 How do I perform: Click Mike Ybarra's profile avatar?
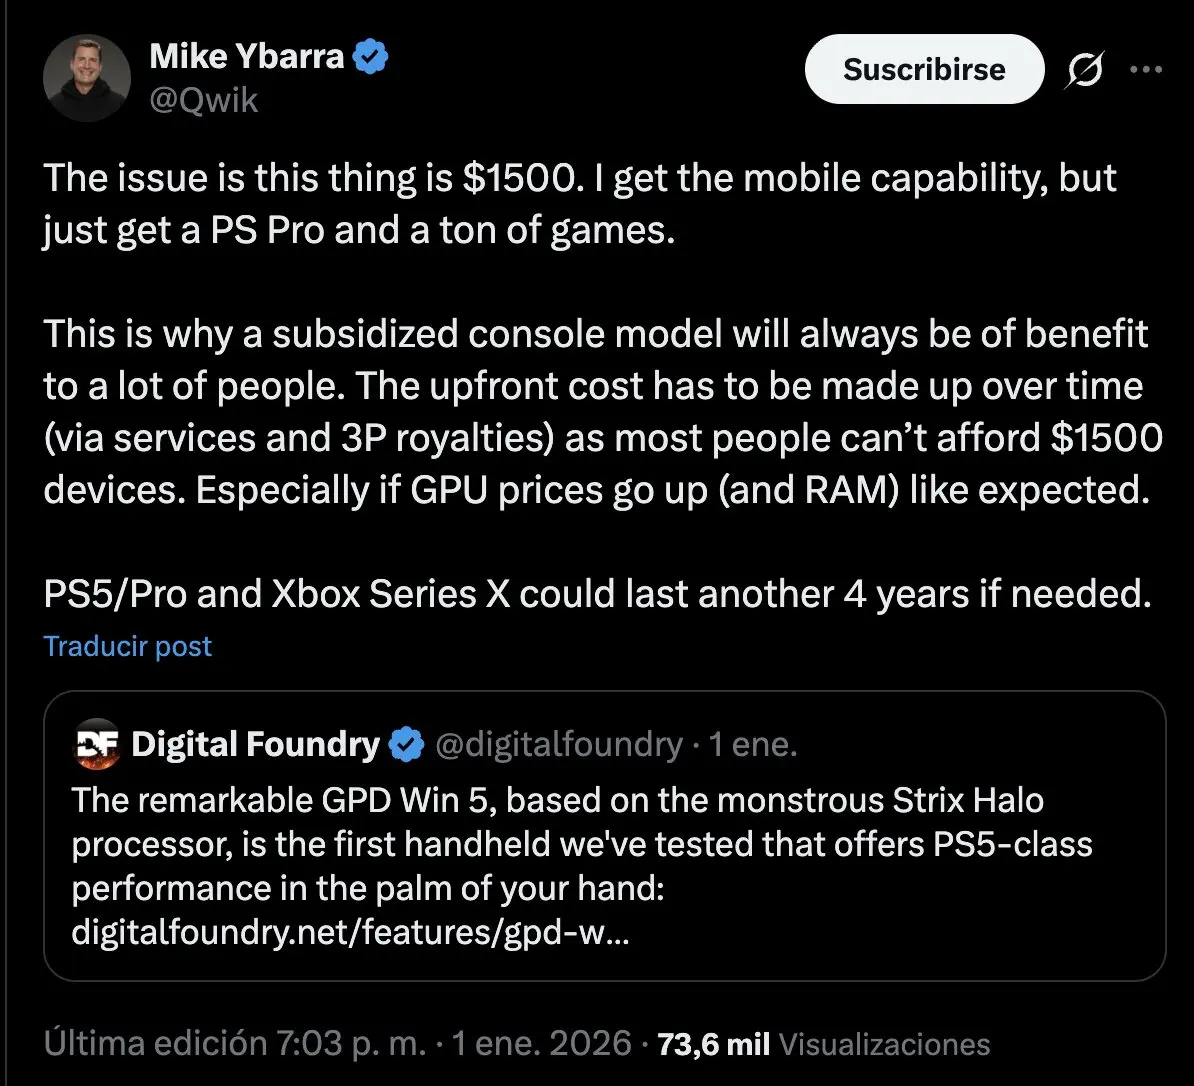[87, 78]
